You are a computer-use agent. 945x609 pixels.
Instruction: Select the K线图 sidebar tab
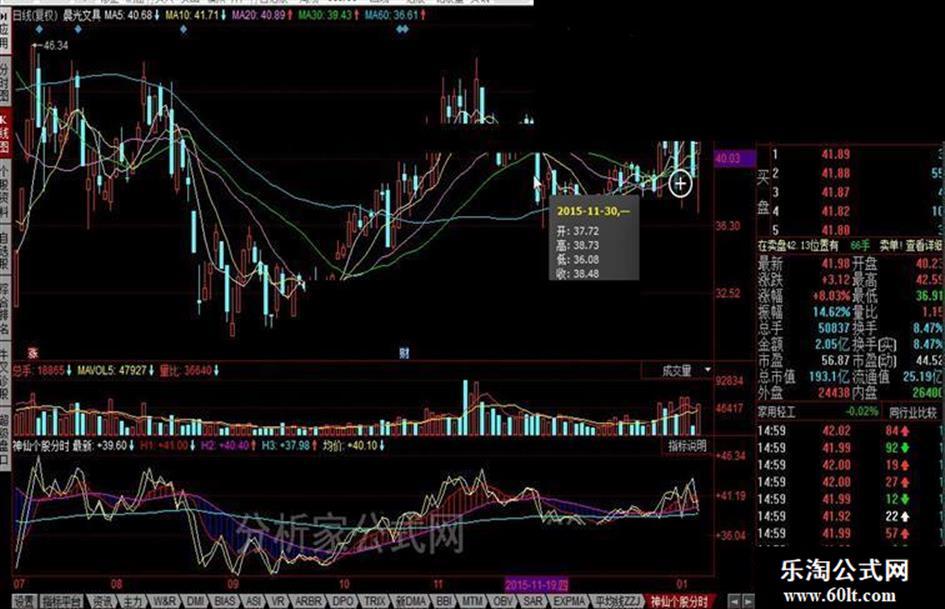[4, 134]
